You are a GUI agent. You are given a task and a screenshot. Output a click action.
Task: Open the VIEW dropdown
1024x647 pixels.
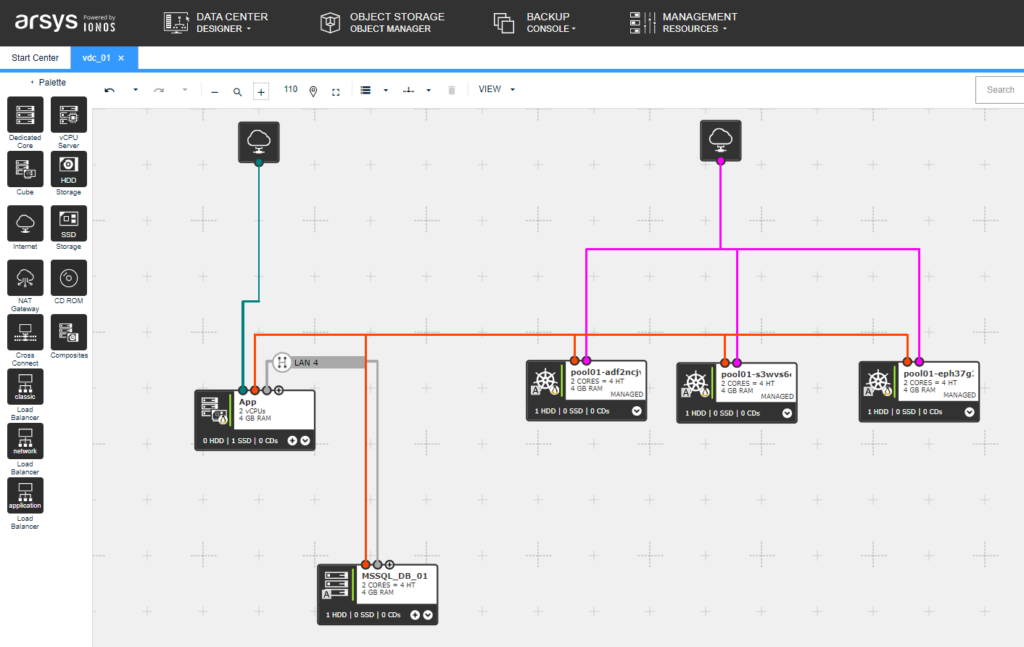coord(496,89)
